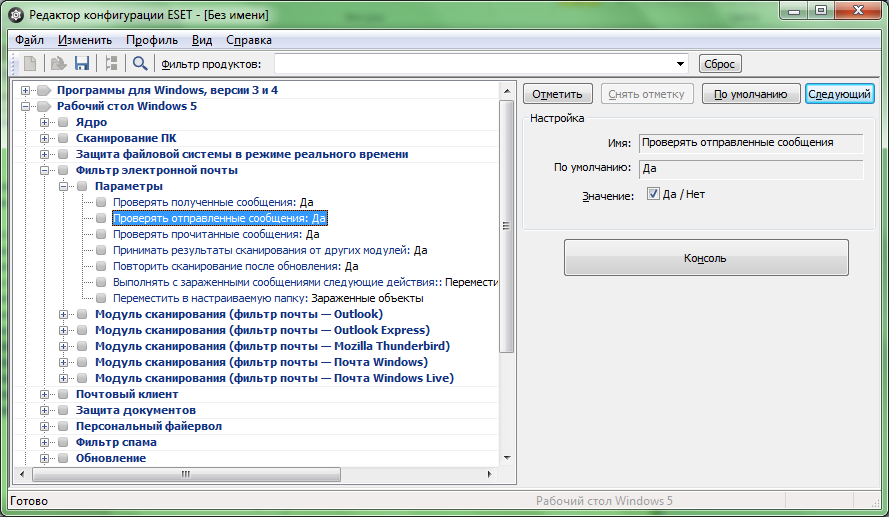Toggle mark box next to Фильтр спама

click(64, 442)
